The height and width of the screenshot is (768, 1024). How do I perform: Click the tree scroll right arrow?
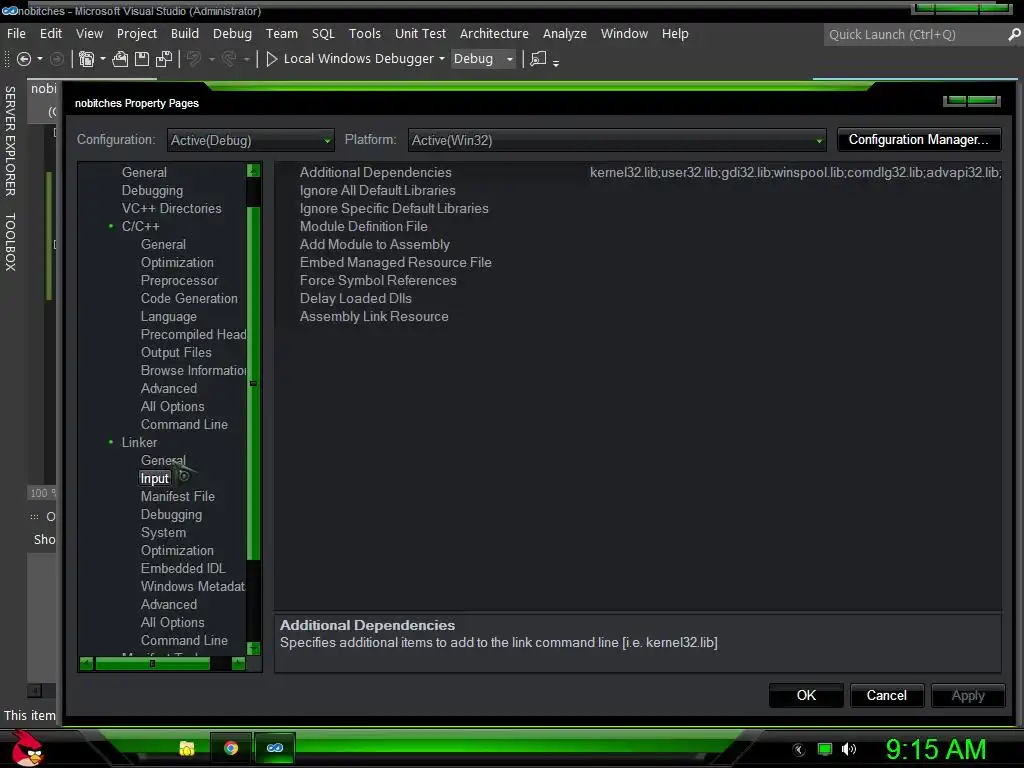[238, 664]
